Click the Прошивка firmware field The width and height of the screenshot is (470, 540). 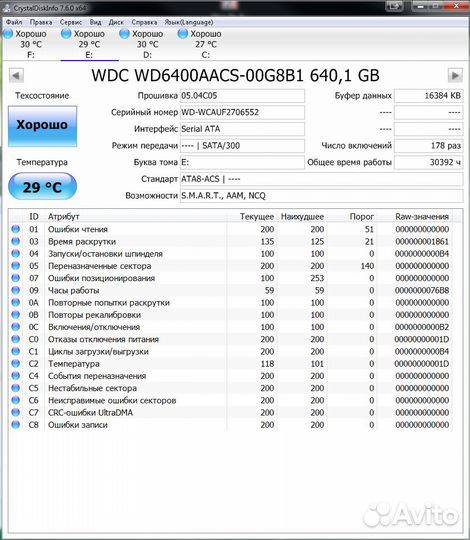coord(242,96)
